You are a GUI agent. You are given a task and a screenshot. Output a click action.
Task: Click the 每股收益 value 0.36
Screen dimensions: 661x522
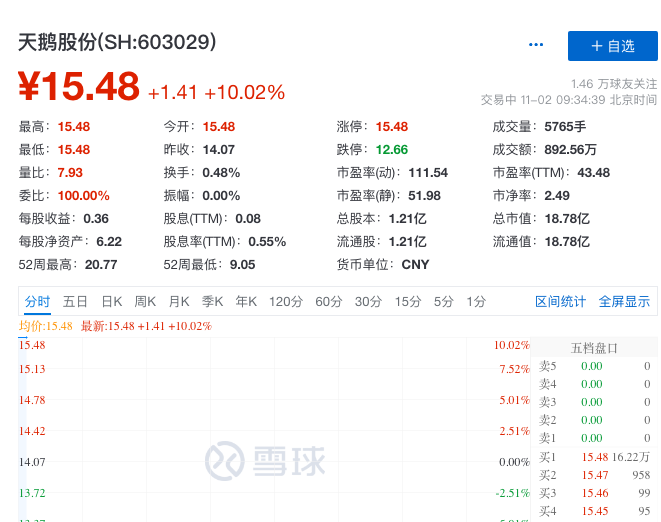96,218
